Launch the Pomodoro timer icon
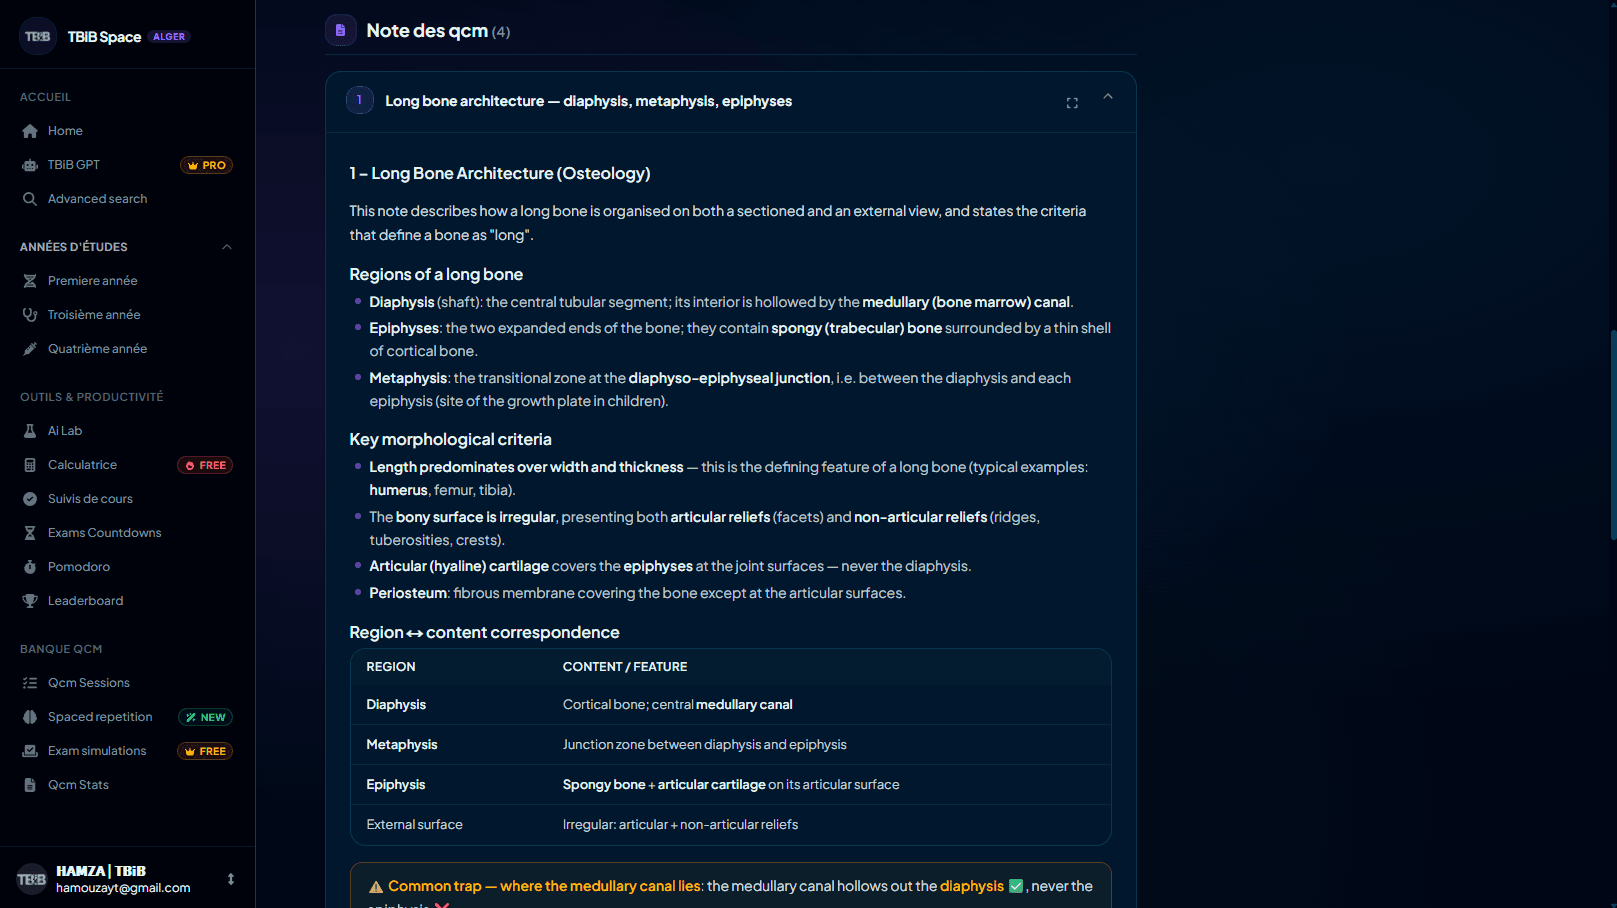Screen dimensions: 1617x908 pos(30,567)
